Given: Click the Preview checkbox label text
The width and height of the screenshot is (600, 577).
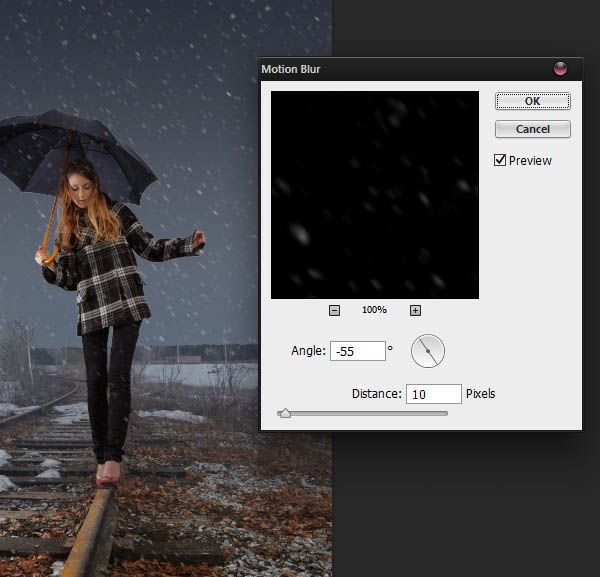Looking at the screenshot, I should pos(530,160).
